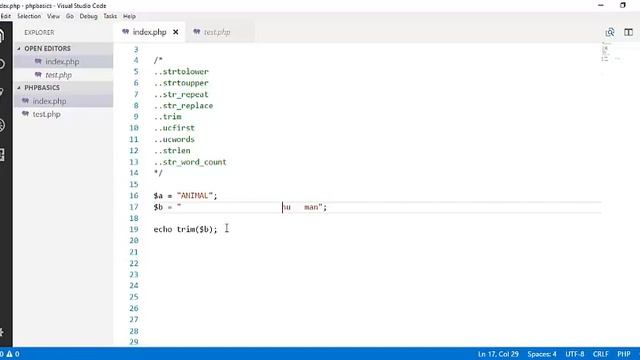
Task: Click the line 19 echo trim($b) code
Action: pyautogui.click(x=185, y=229)
